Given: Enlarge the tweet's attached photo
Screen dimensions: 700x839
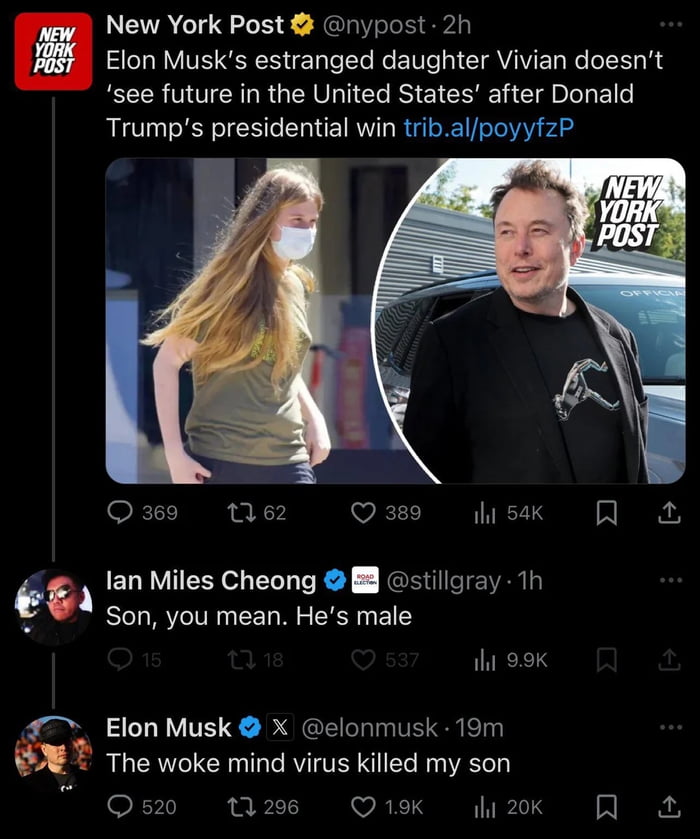Looking at the screenshot, I should 395,320.
